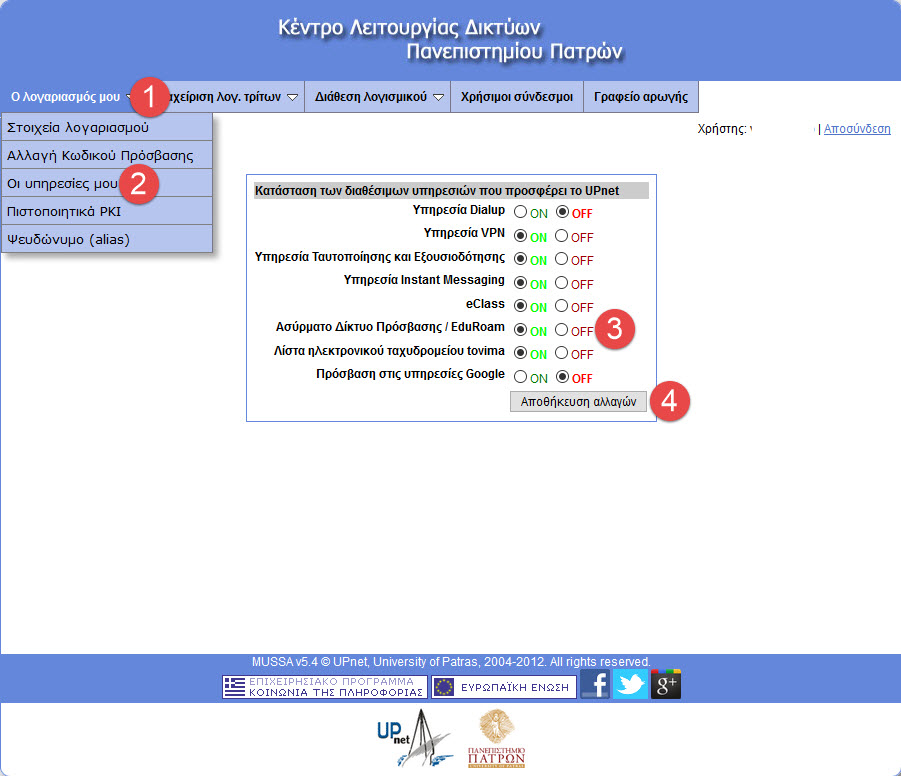The width and height of the screenshot is (901, 776).
Task: Open the Google Plus icon
Action: [666, 684]
